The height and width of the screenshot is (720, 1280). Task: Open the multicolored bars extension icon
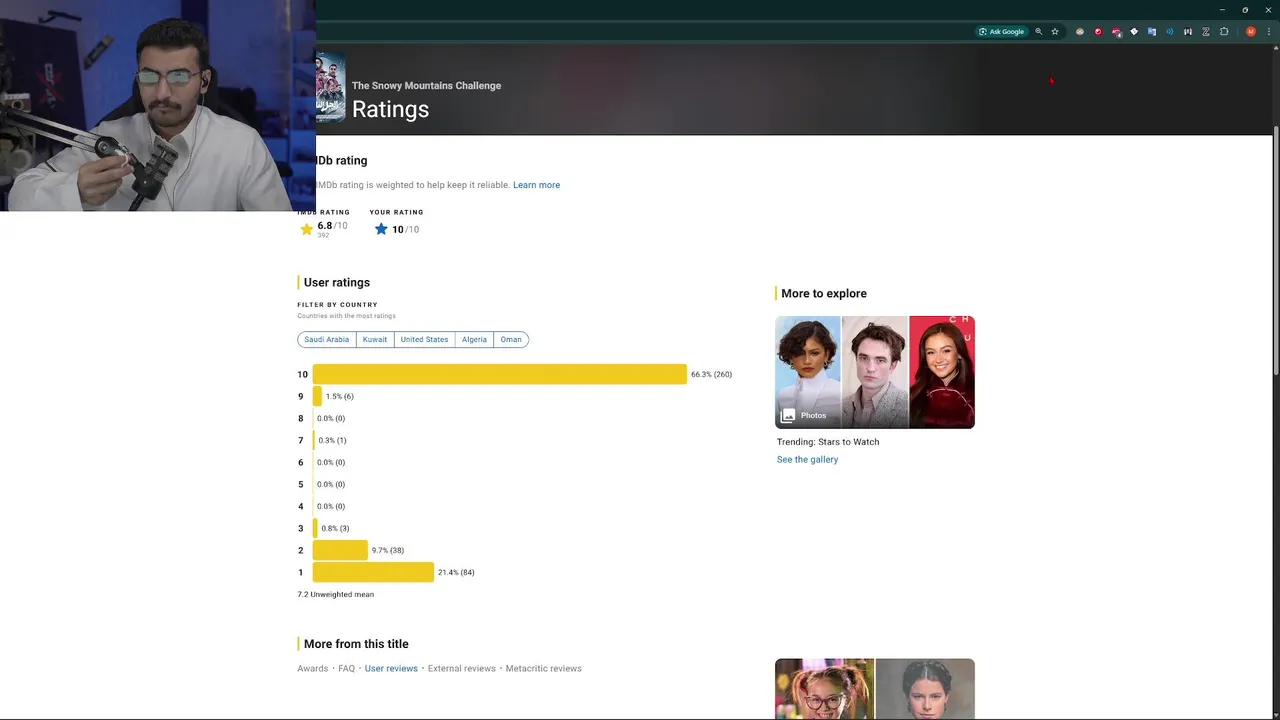click(x=1187, y=31)
